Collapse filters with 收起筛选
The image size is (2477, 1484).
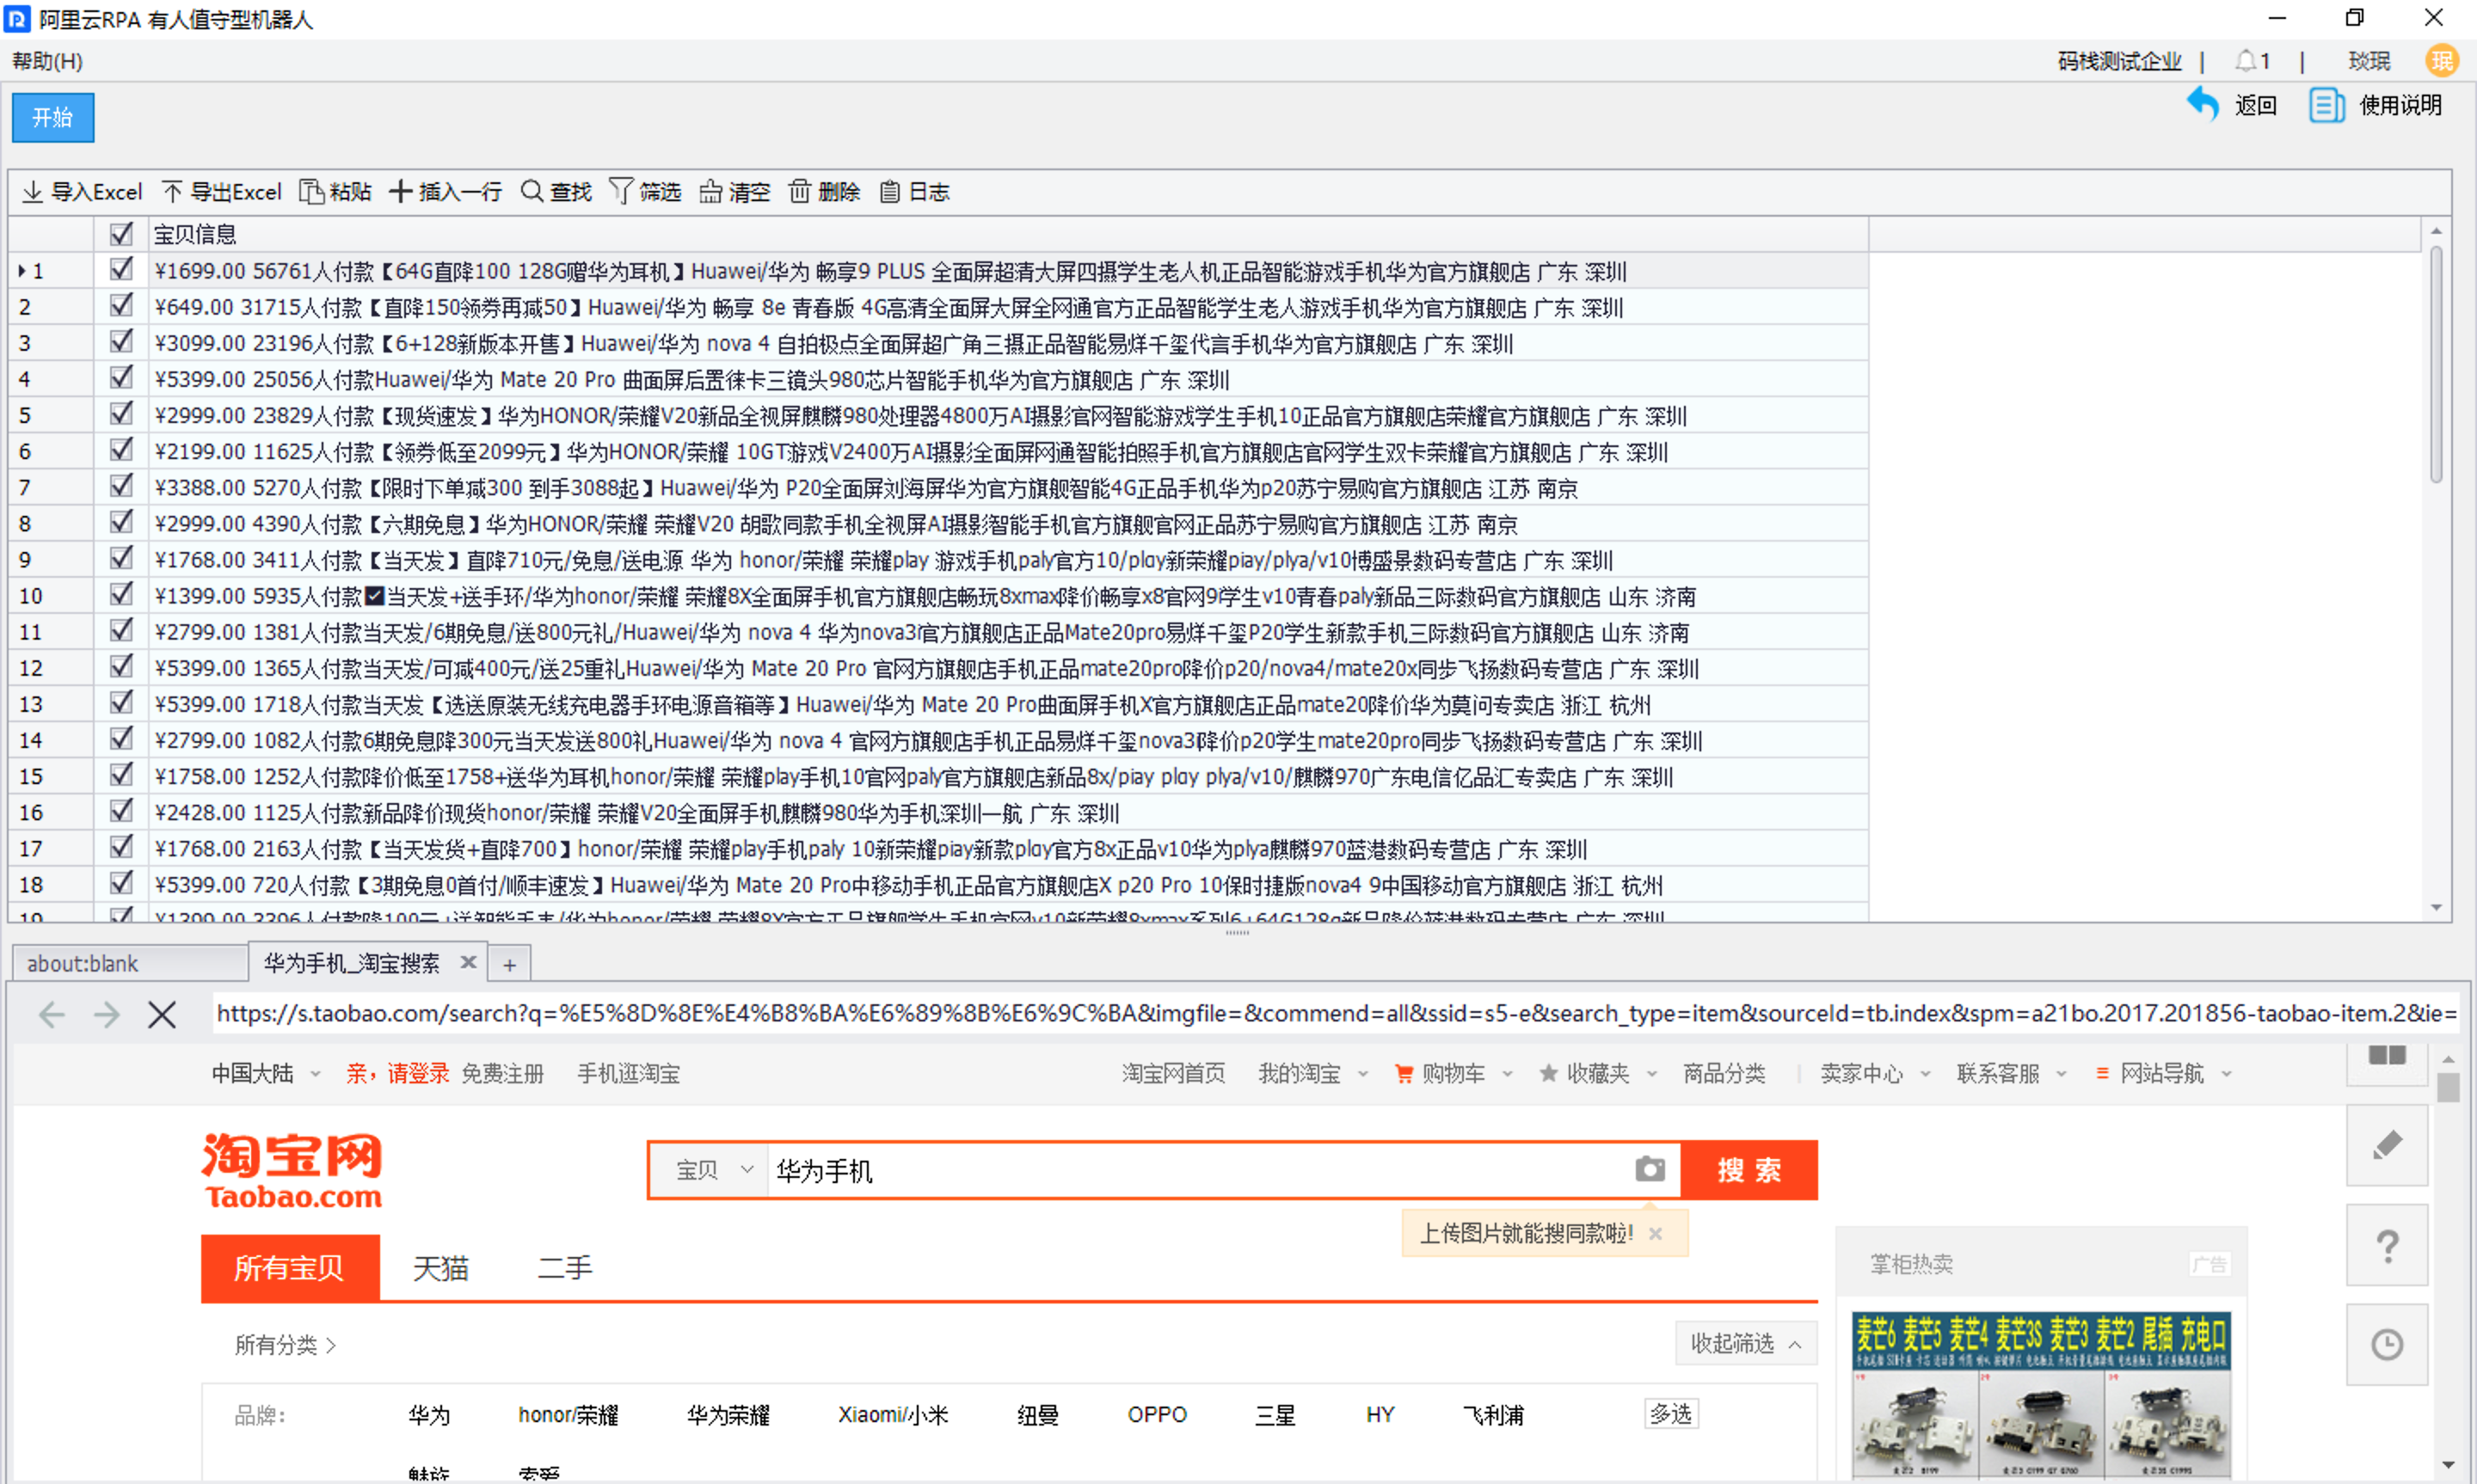1745,1343
